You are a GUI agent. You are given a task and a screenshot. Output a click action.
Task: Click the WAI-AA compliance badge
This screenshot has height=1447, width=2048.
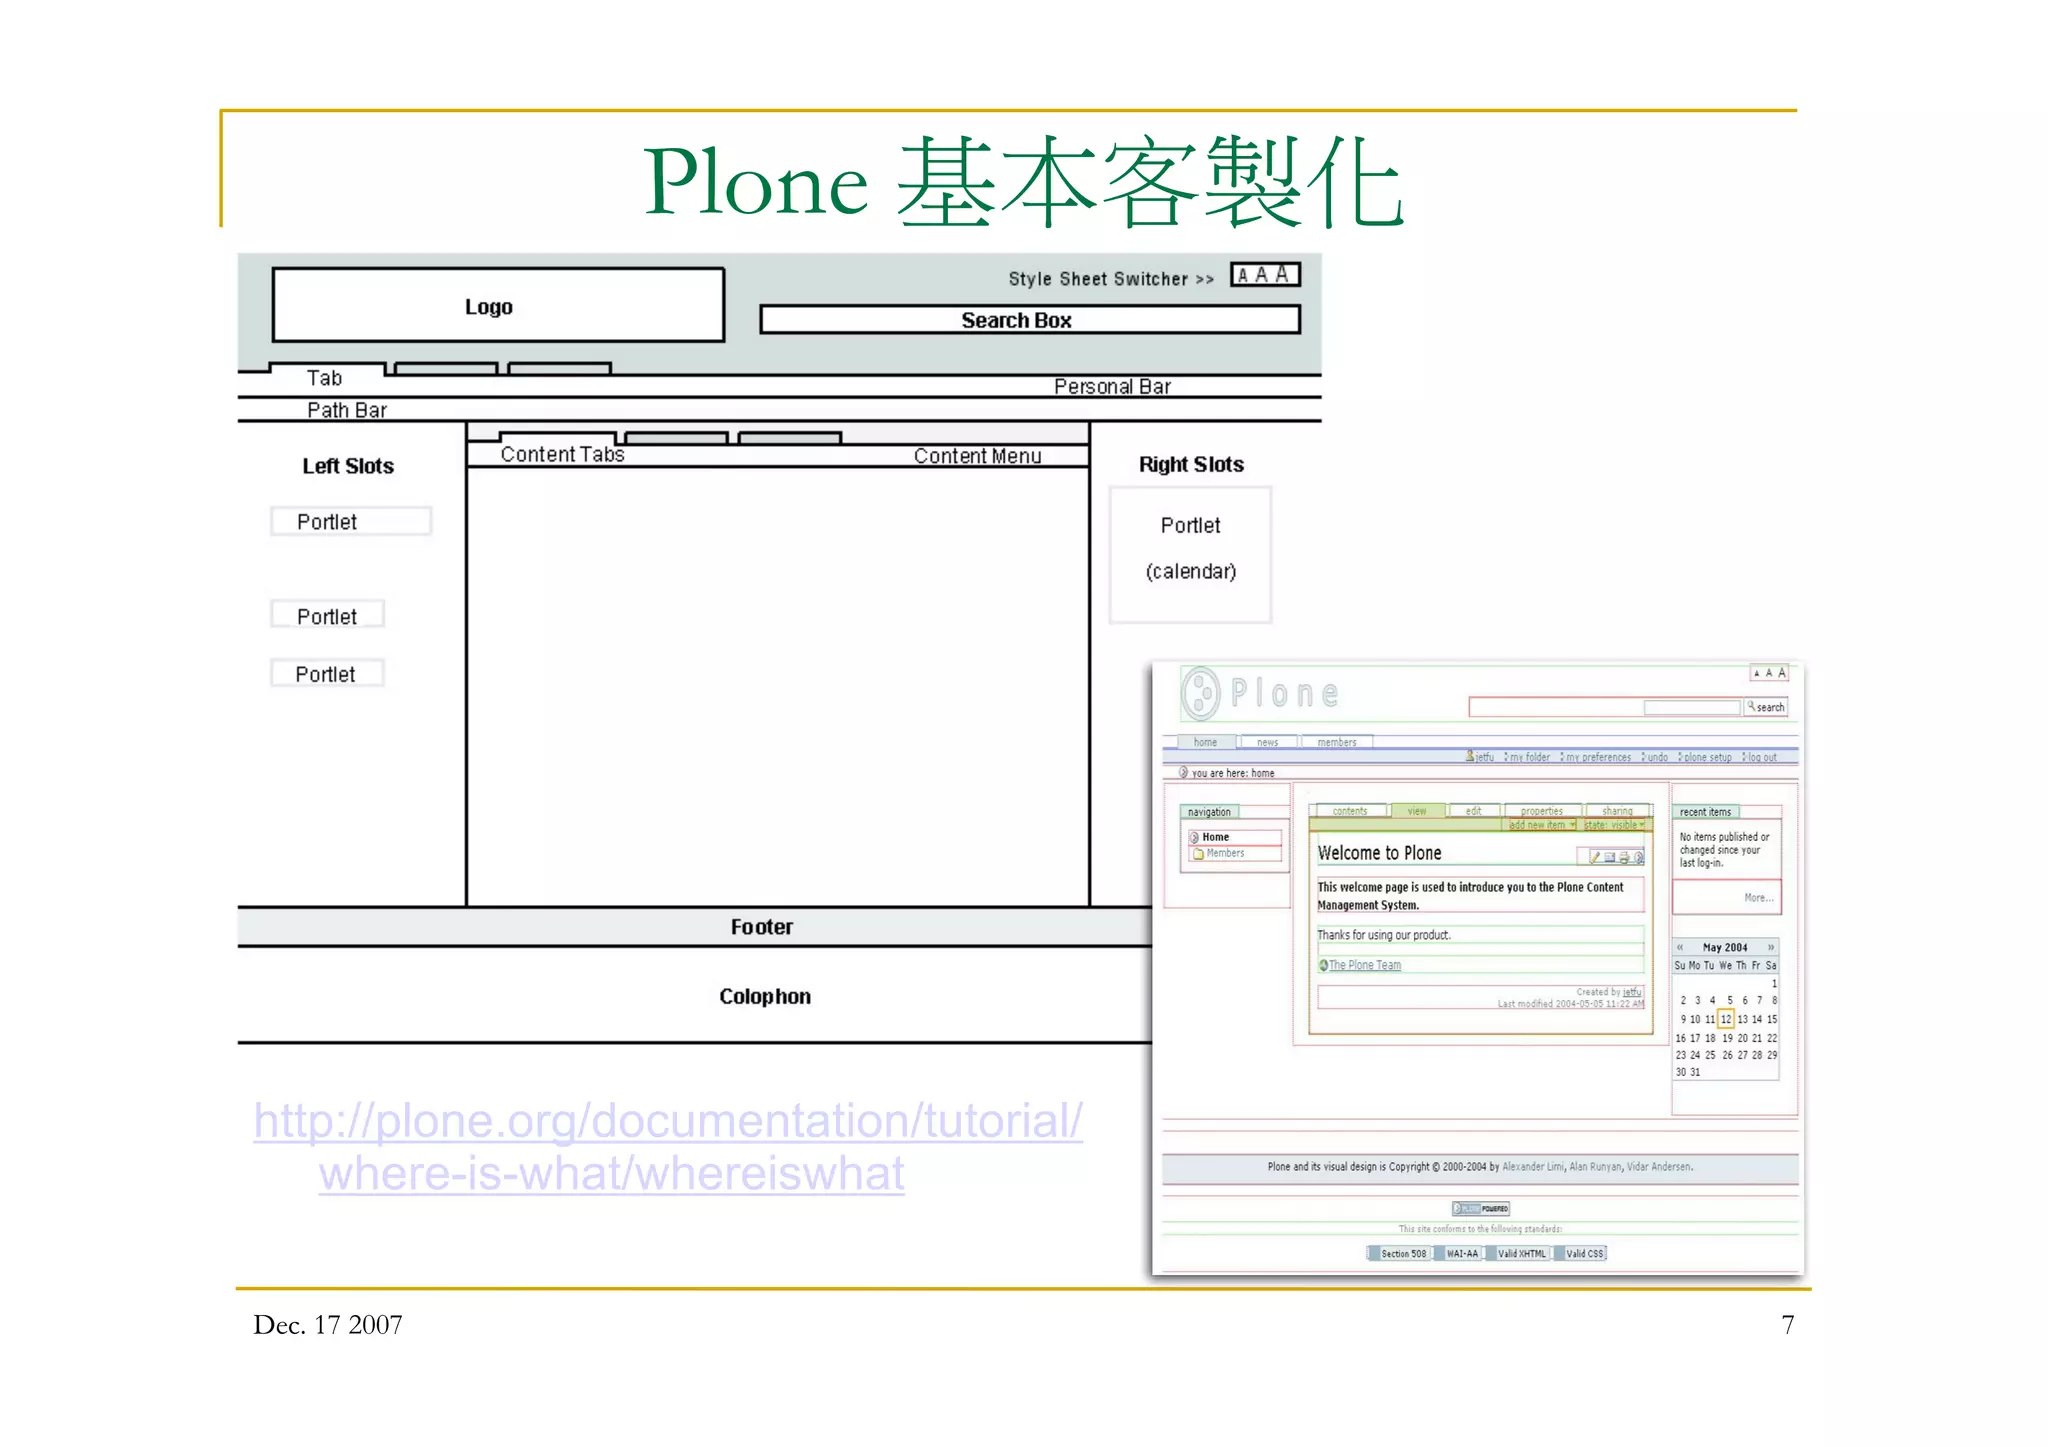click(x=1458, y=1253)
